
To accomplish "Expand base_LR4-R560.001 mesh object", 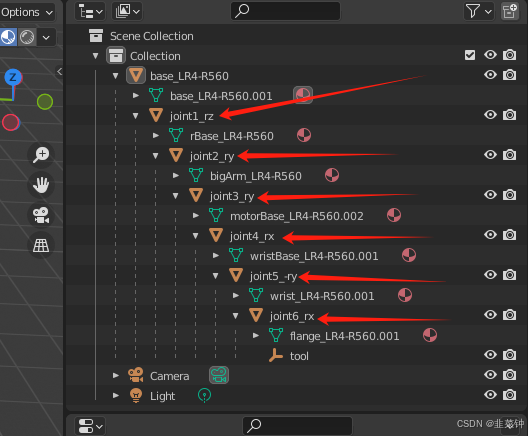I will [x=136, y=96].
